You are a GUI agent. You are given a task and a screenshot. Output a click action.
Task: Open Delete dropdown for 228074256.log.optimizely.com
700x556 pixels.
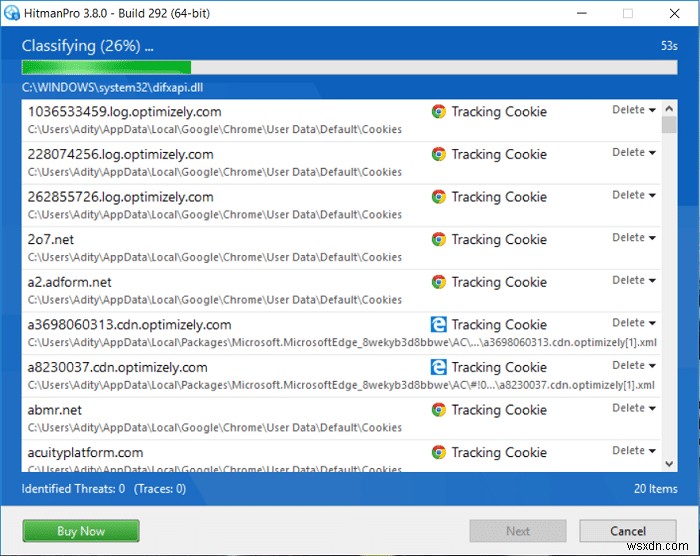pos(633,152)
